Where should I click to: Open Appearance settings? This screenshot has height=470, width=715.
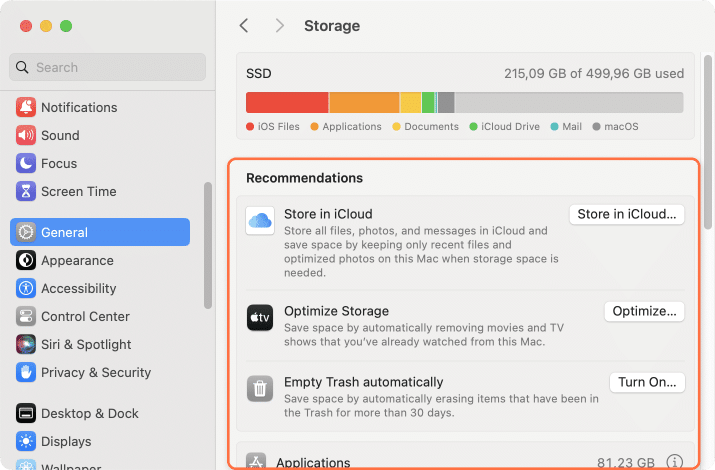100,260
